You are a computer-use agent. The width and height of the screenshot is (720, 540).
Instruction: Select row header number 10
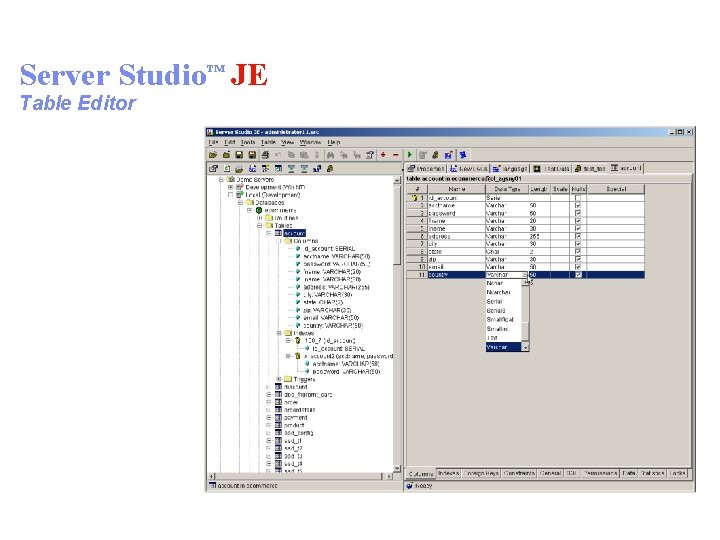click(417, 267)
